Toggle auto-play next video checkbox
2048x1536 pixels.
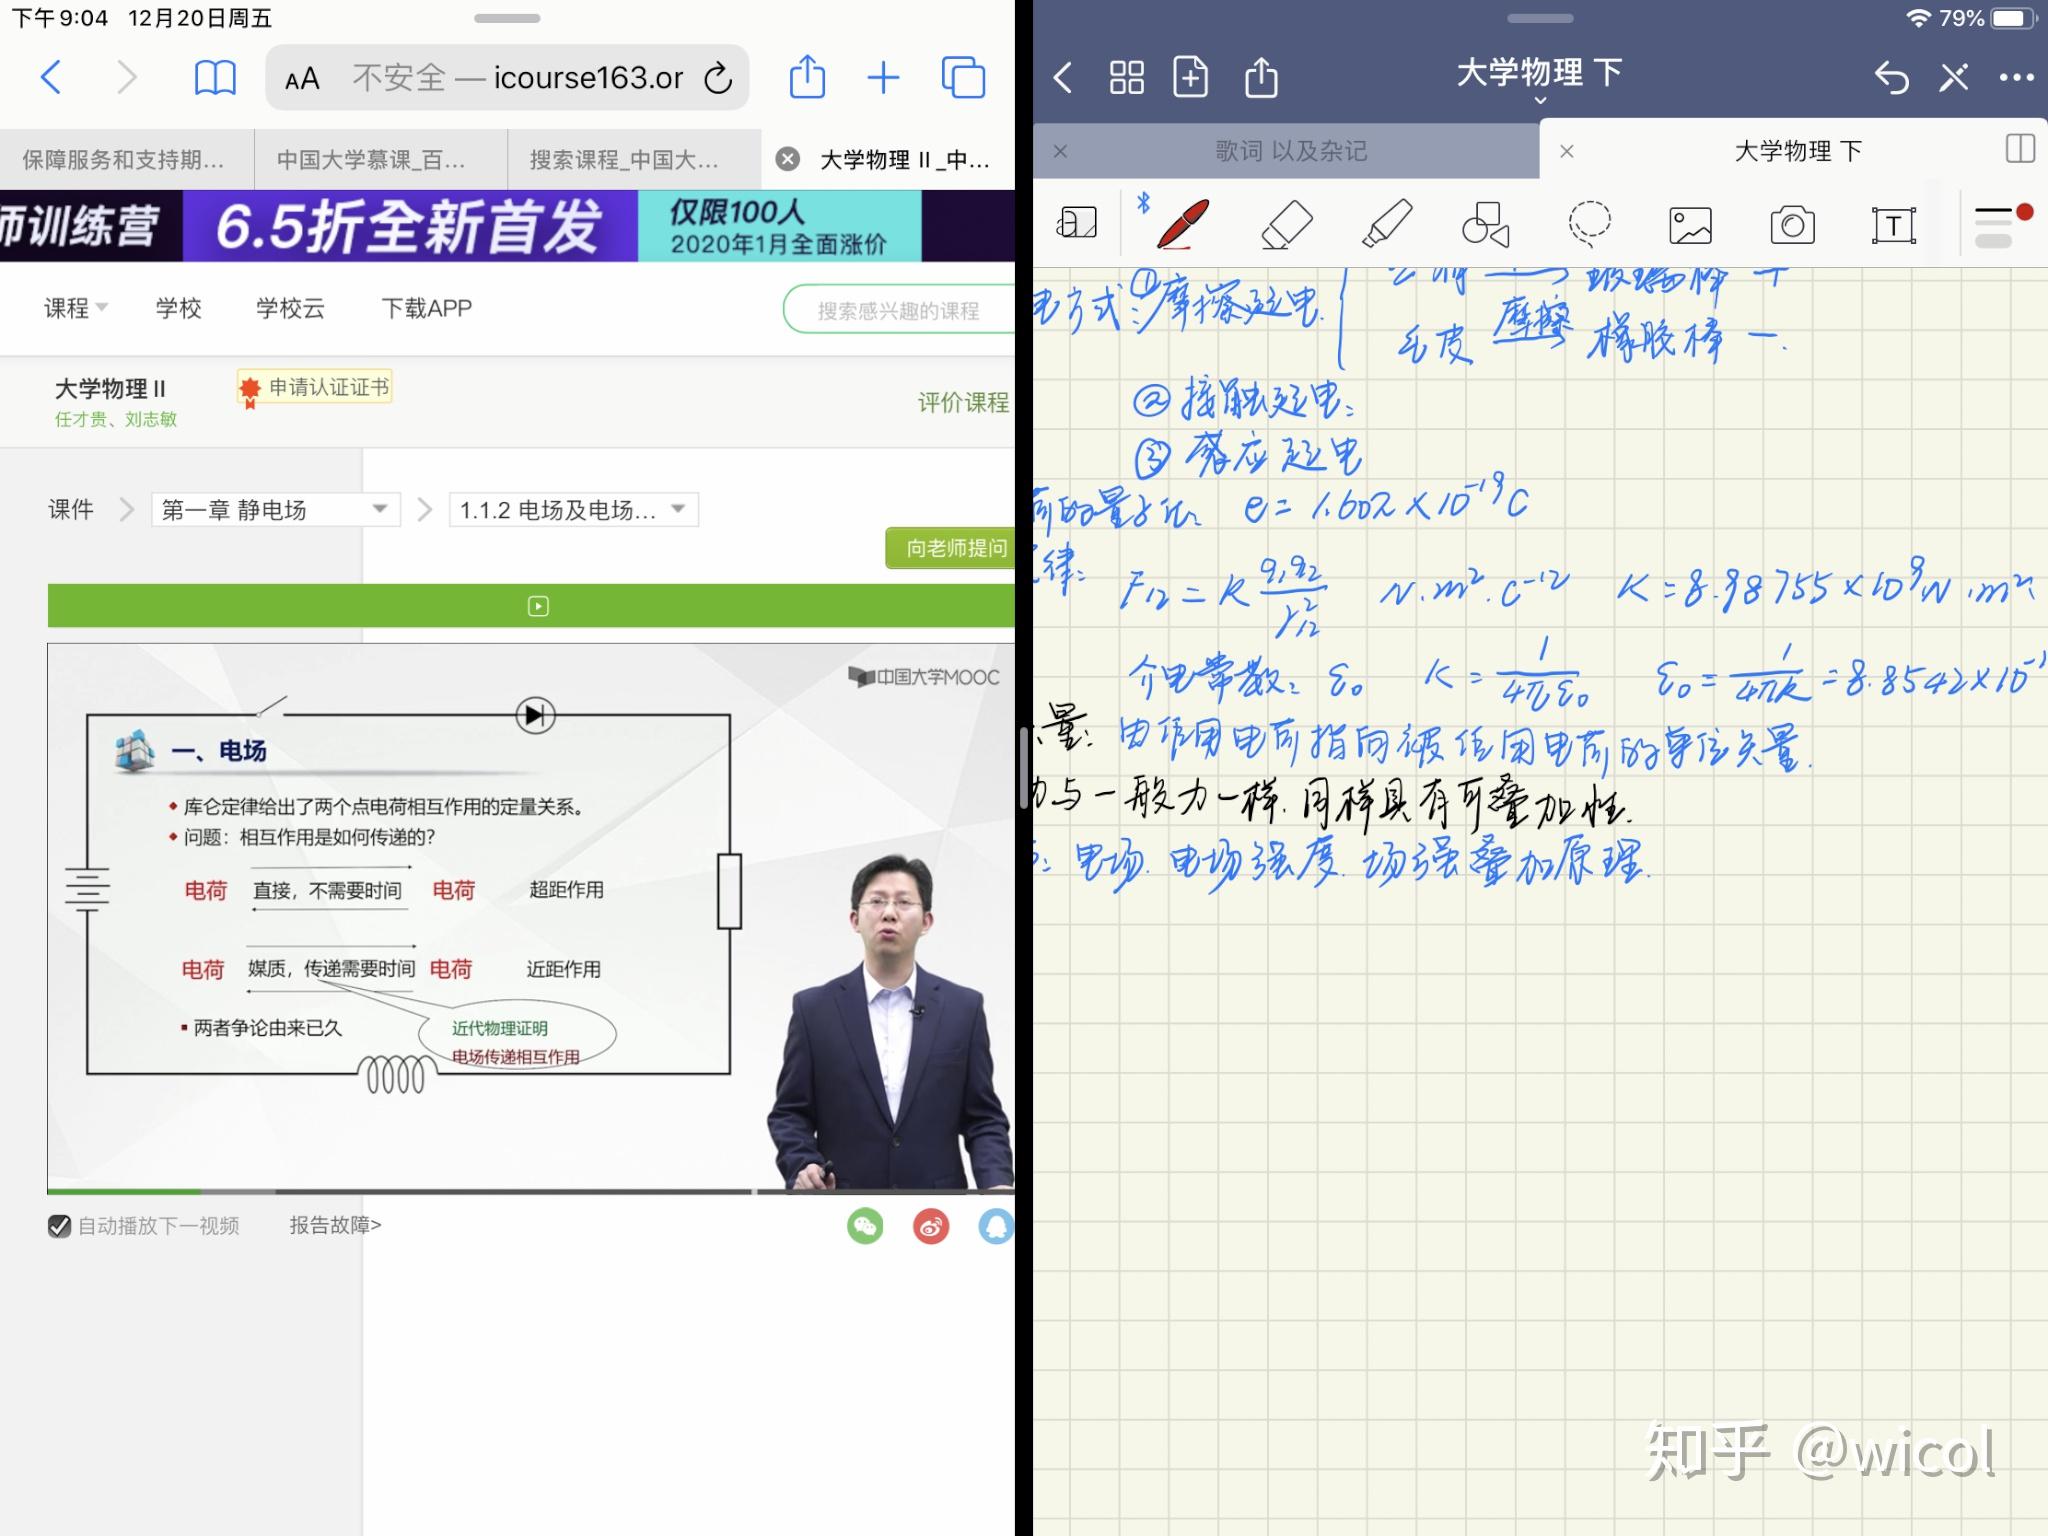(x=60, y=1226)
